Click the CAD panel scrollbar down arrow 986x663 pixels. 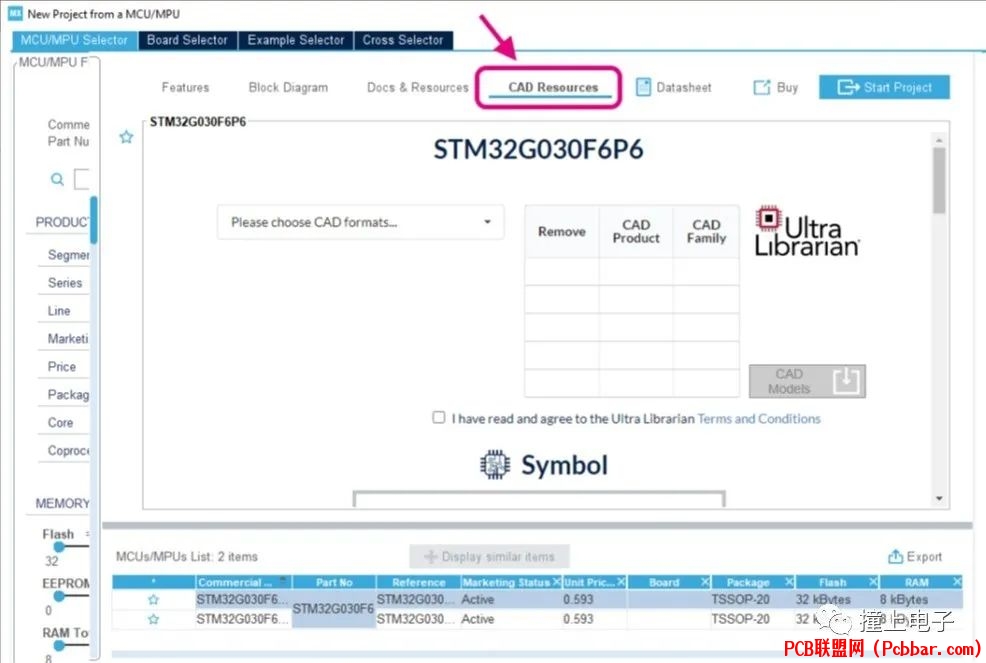pyautogui.click(x=939, y=499)
